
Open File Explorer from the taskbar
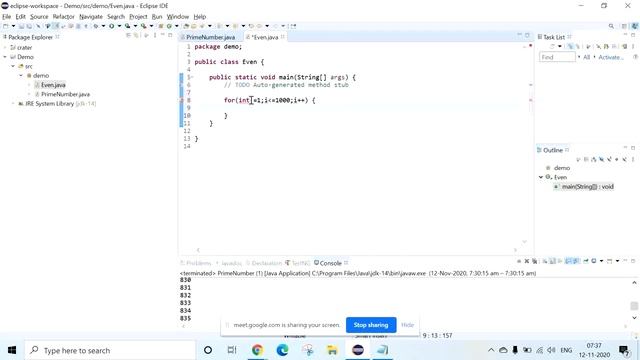coord(332,350)
